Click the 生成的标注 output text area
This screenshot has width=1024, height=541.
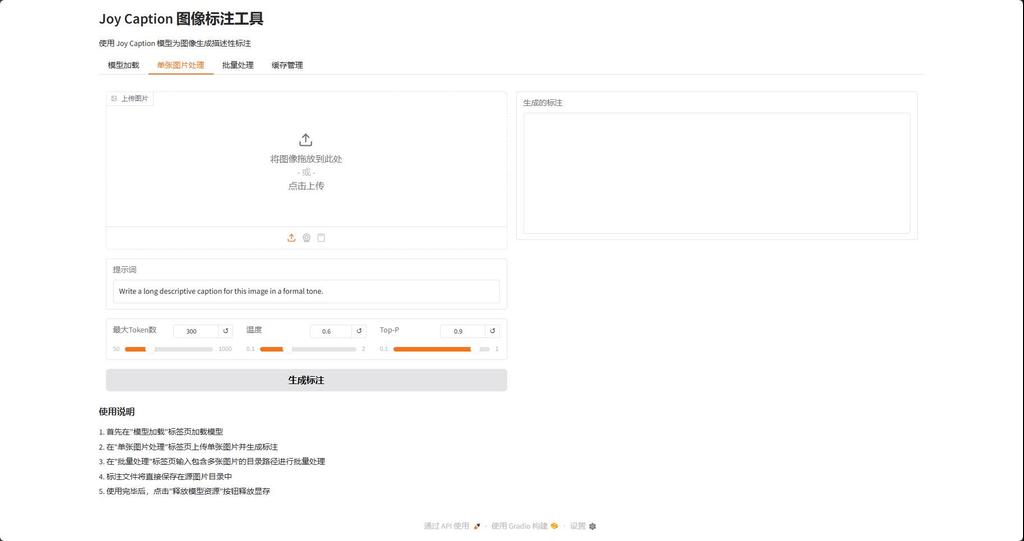click(716, 173)
